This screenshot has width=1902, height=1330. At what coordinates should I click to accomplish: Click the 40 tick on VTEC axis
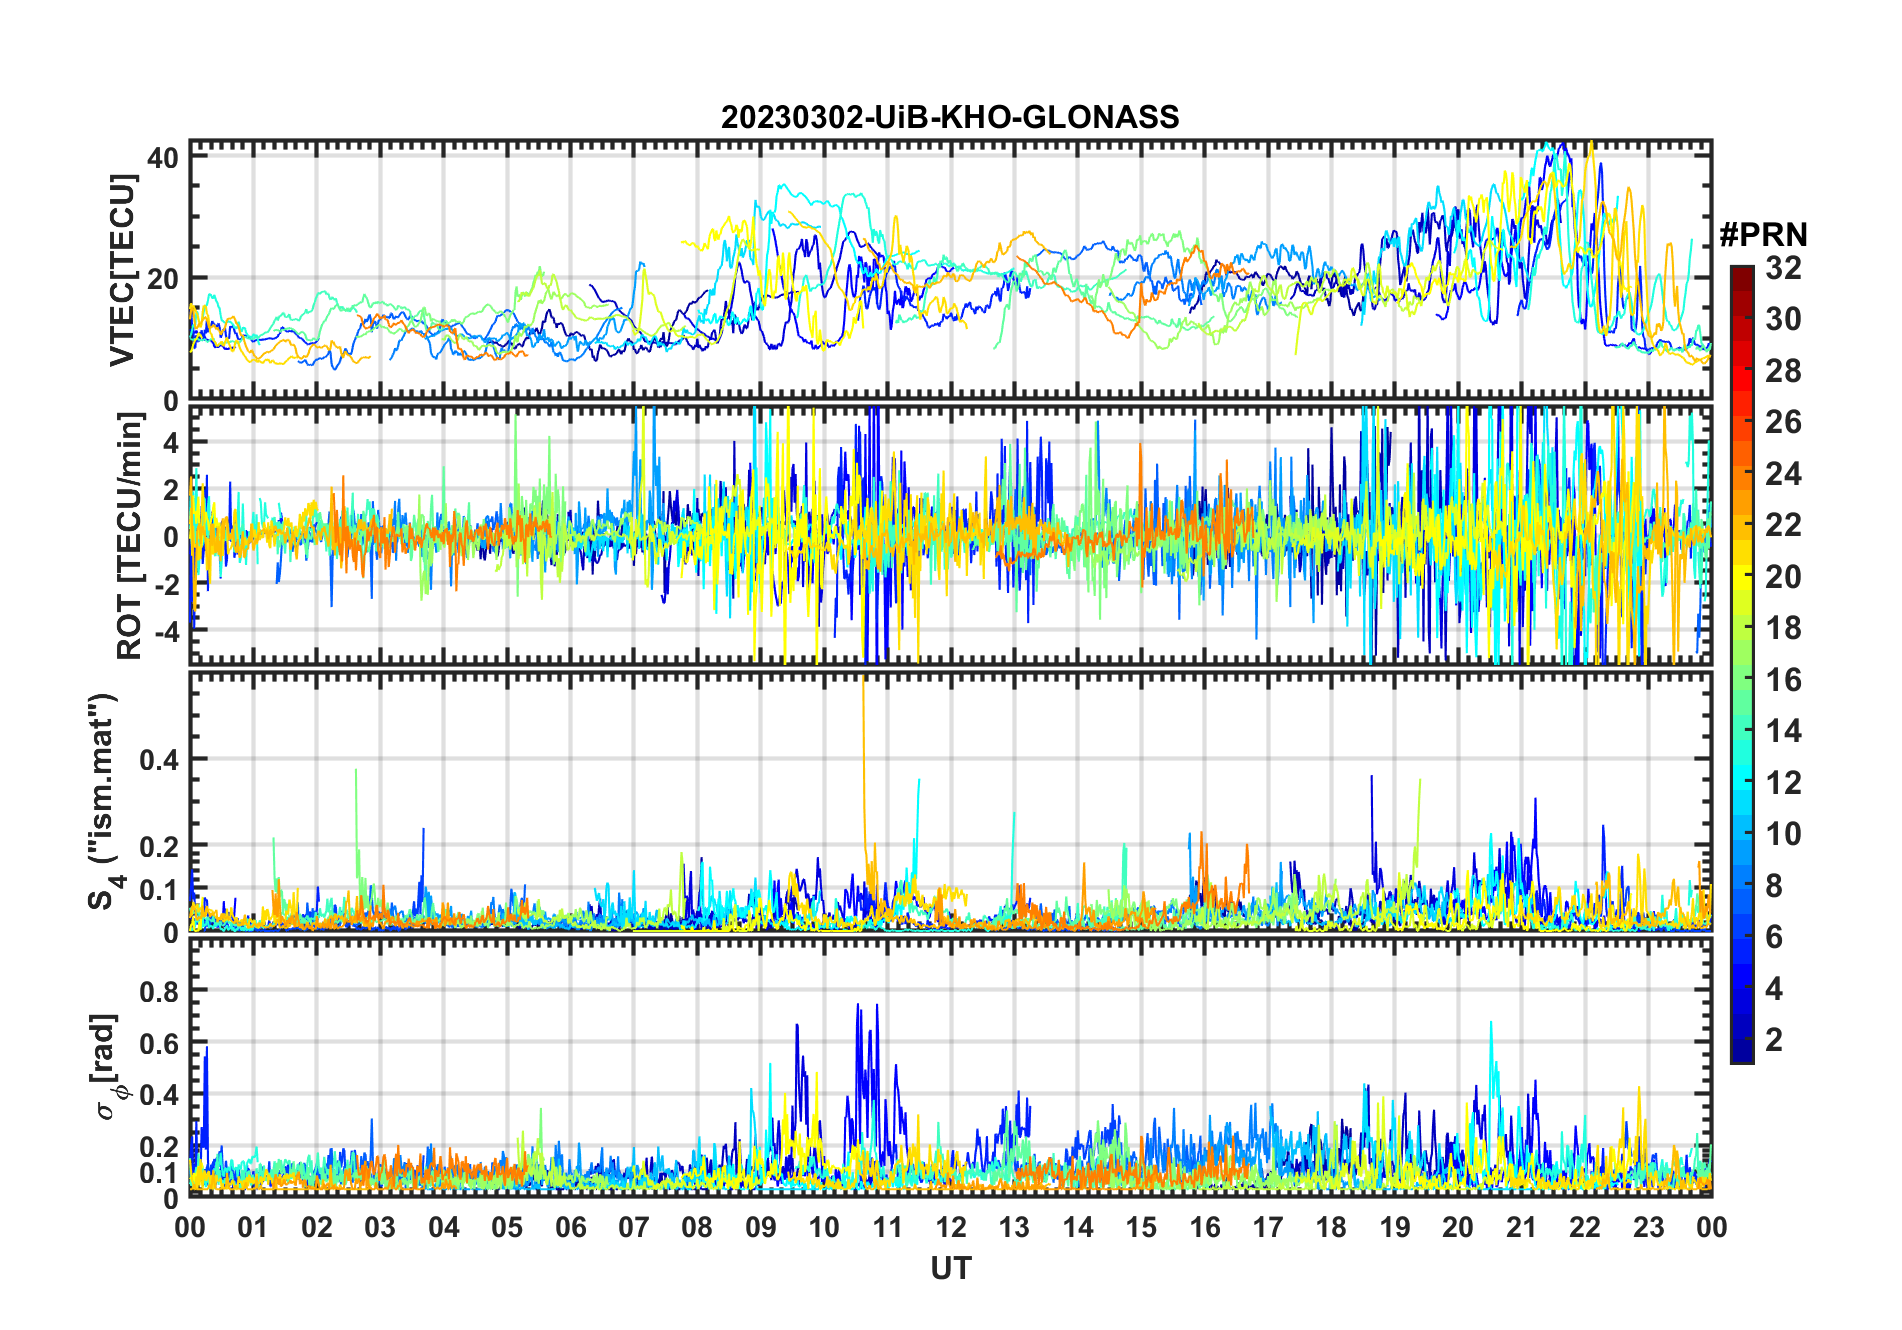click(163, 158)
